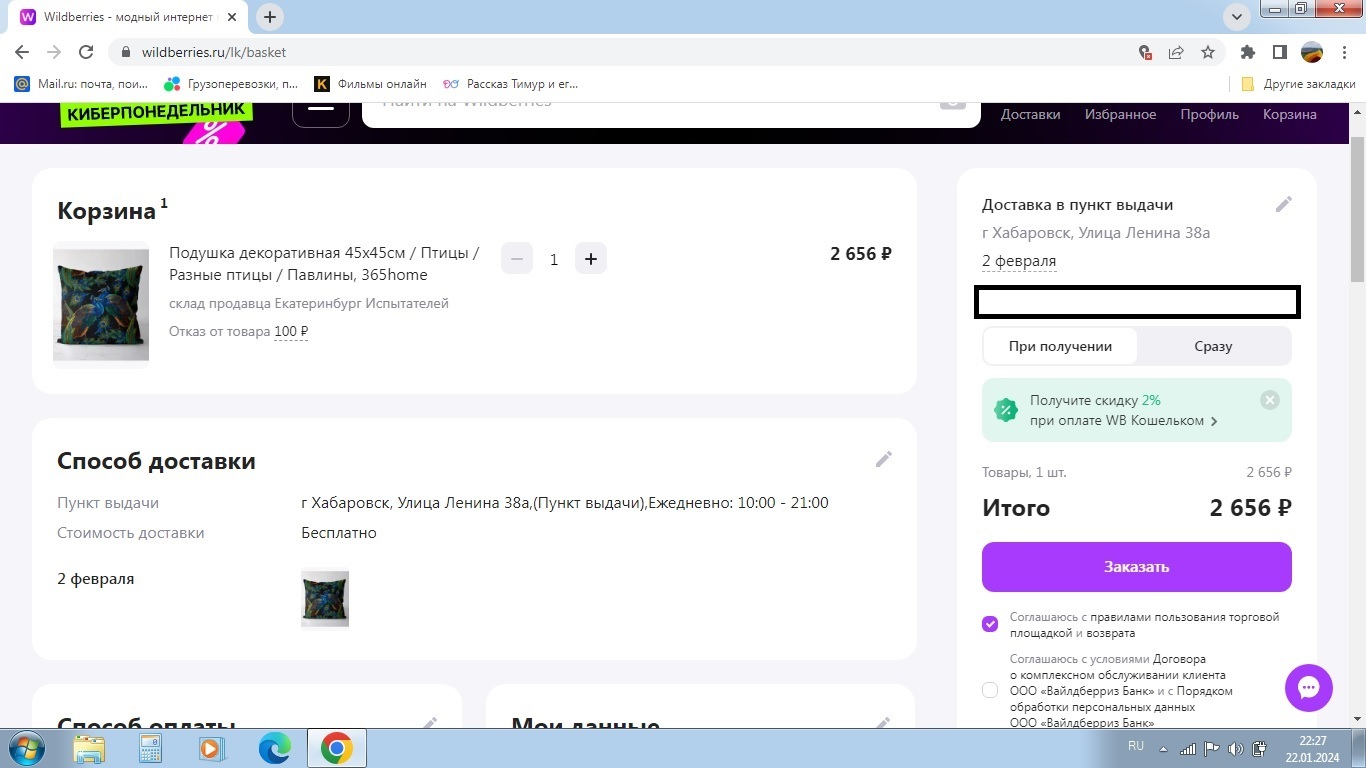Dismiss the WB Кошелёк discount banner

pos(1270,400)
